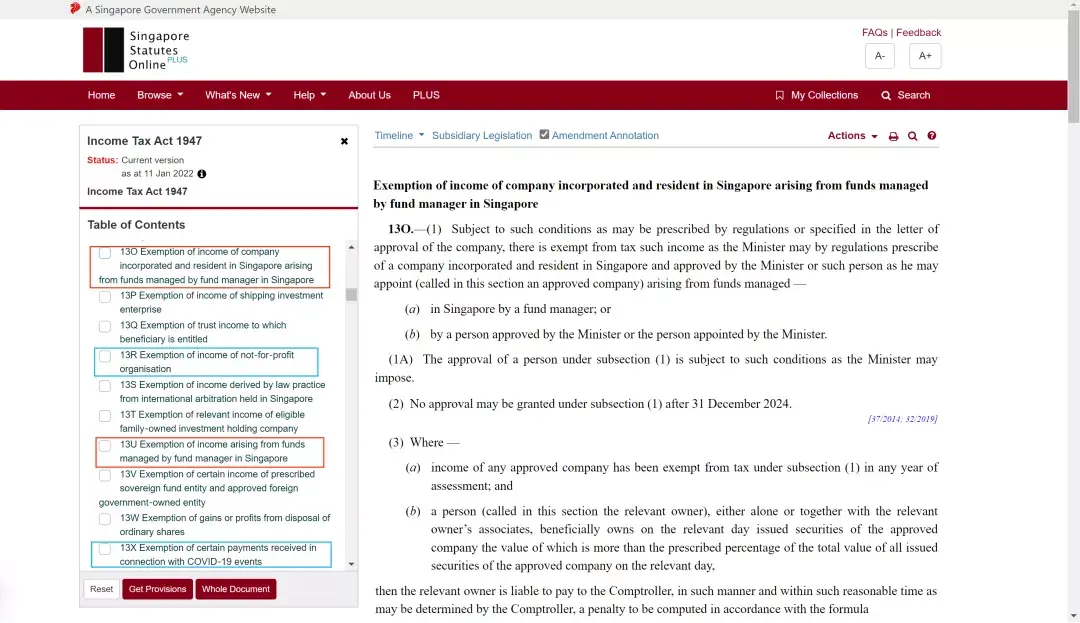Expand the Help dropdown menu

[310, 95]
